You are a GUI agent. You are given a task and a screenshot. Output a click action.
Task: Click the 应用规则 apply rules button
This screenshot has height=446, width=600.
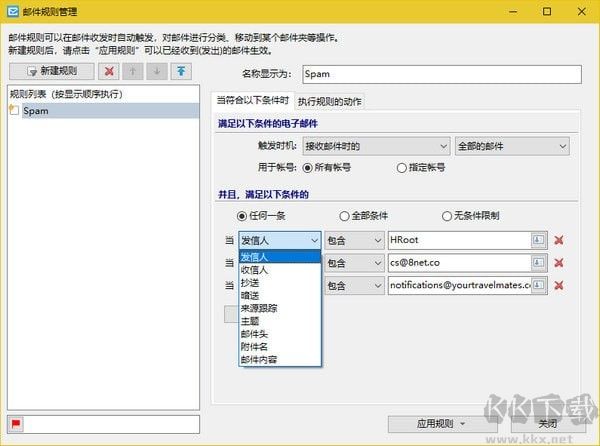click(x=443, y=424)
